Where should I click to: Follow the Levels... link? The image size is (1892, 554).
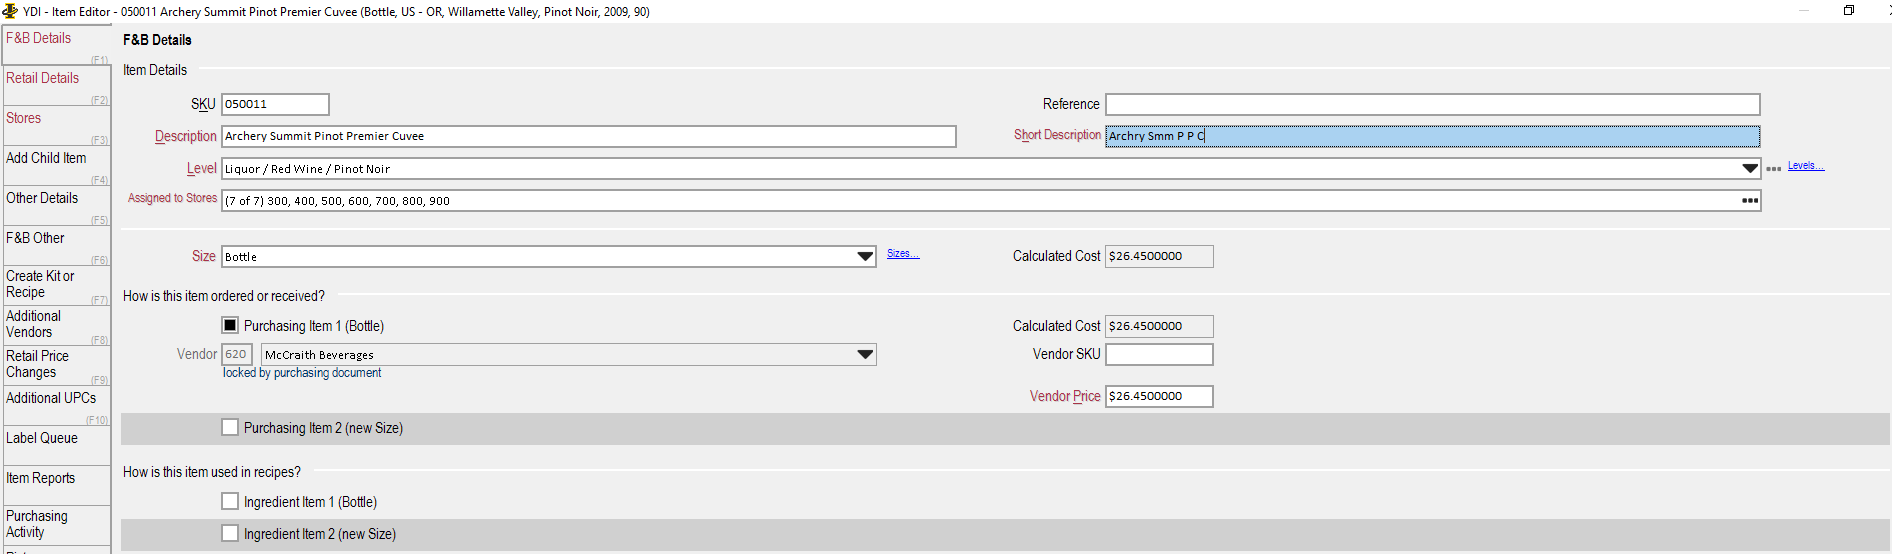[x=1806, y=166]
